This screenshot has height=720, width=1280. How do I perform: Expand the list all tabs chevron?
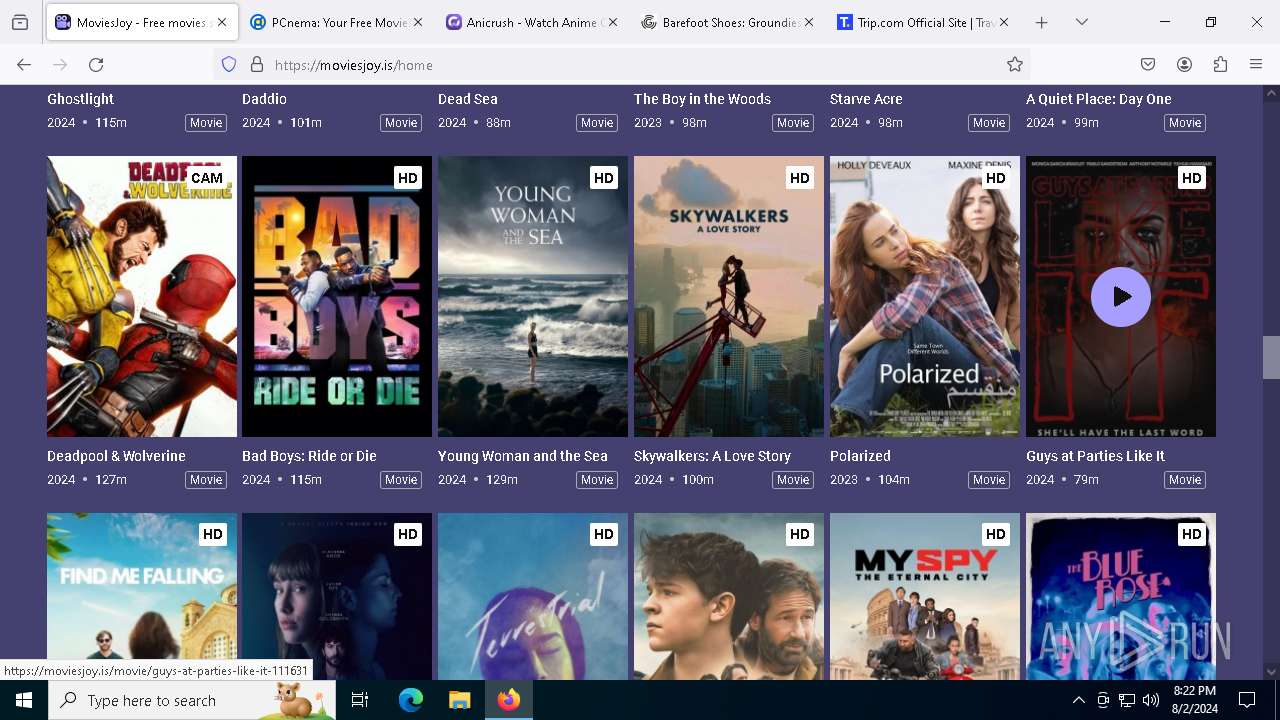coord(1081,22)
